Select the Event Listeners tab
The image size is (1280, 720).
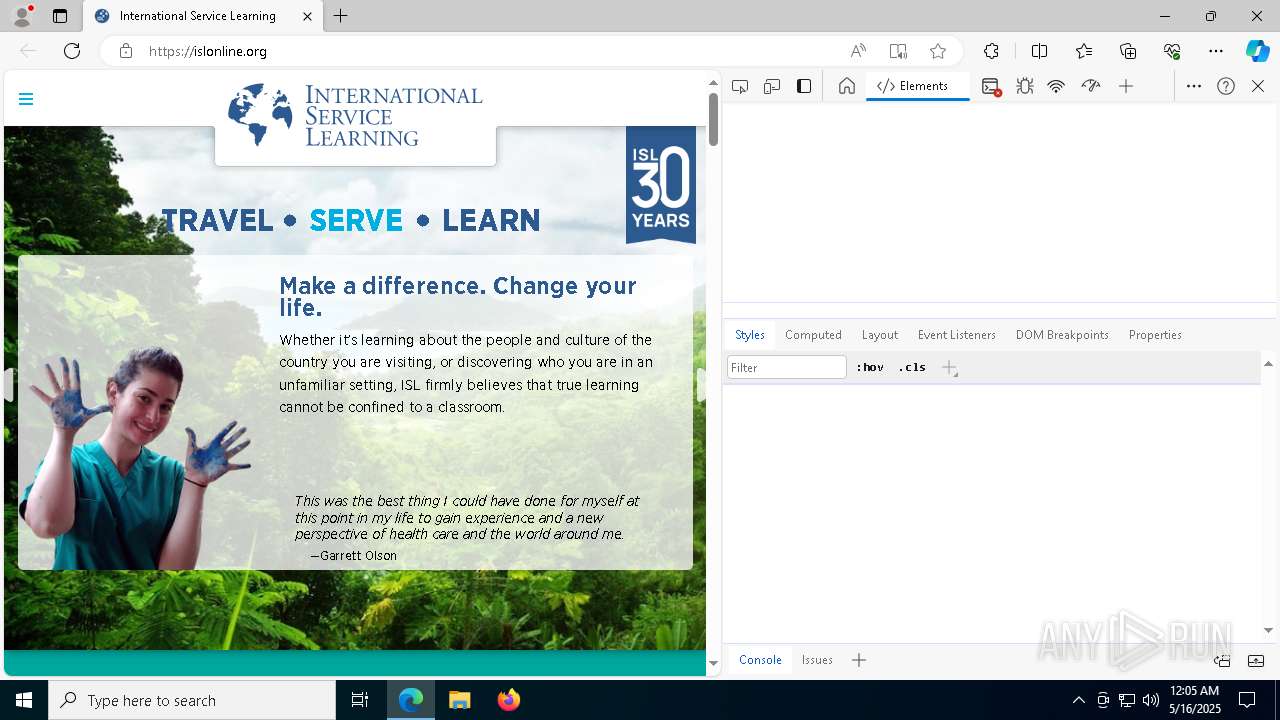click(x=957, y=335)
